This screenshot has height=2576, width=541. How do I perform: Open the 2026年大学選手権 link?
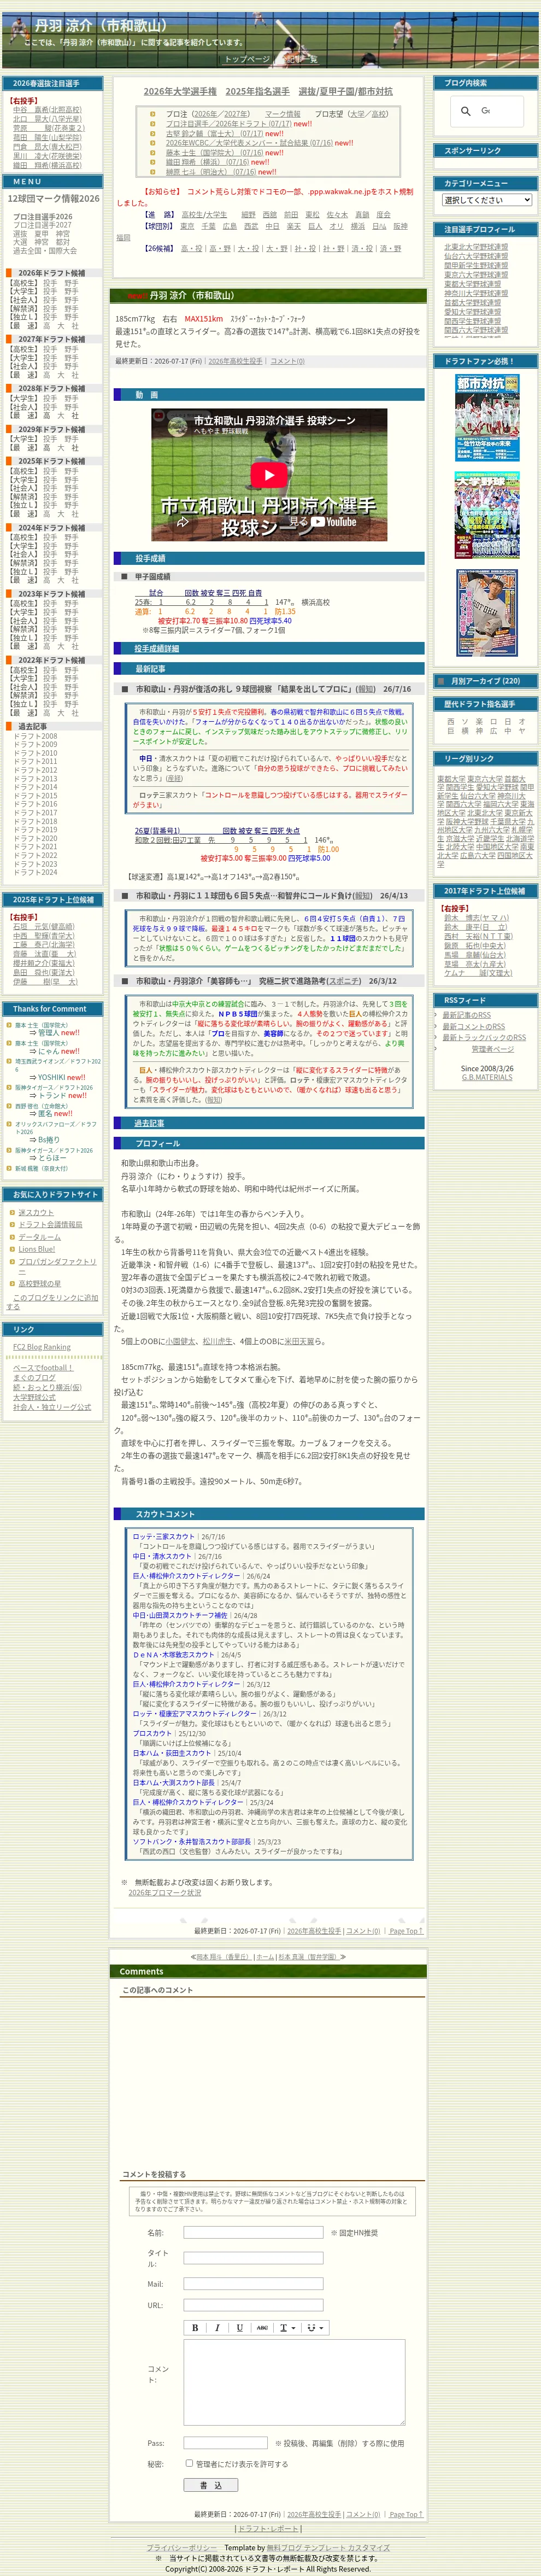[180, 91]
